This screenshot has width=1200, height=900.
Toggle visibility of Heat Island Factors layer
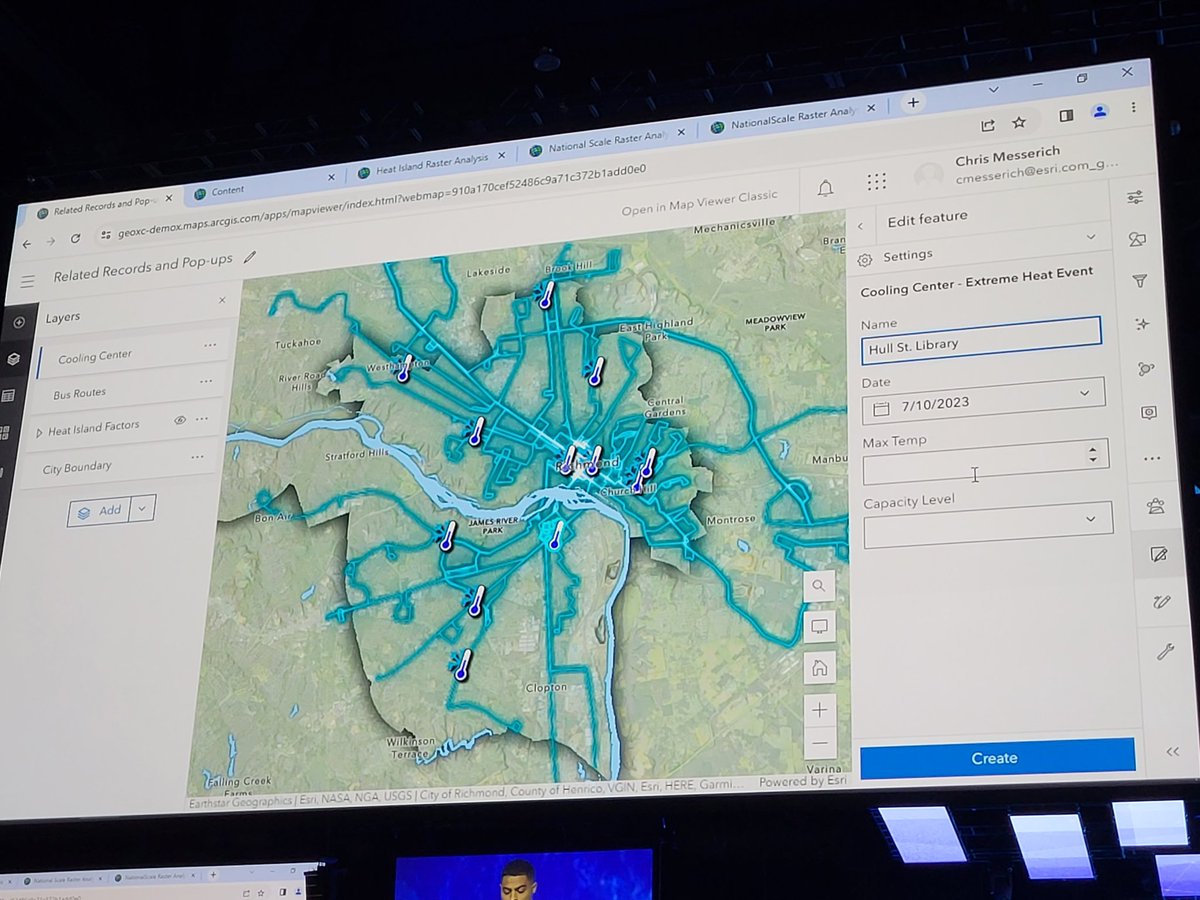point(179,422)
